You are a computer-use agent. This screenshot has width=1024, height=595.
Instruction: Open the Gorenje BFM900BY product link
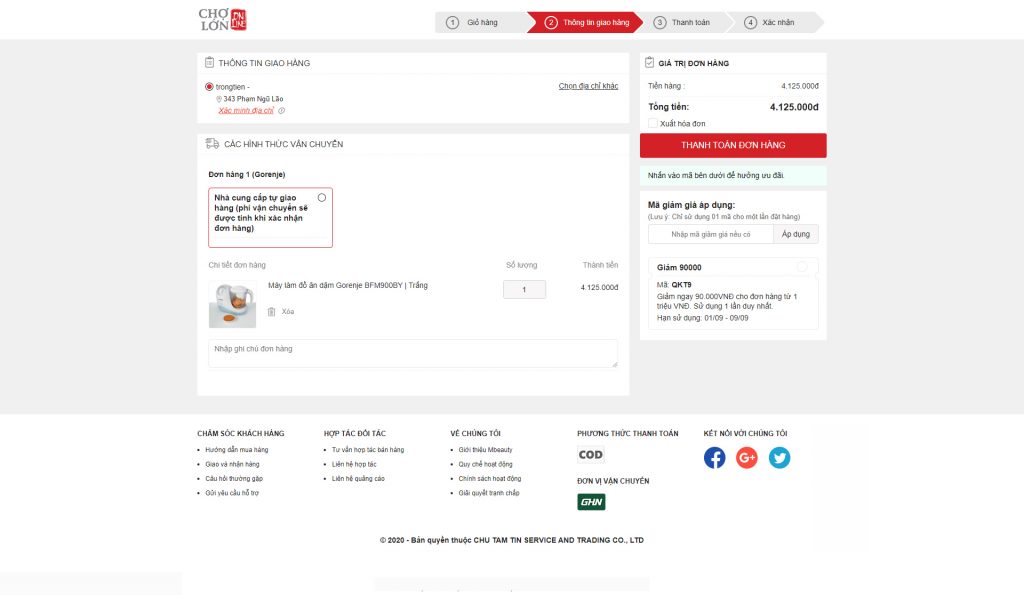[347, 285]
